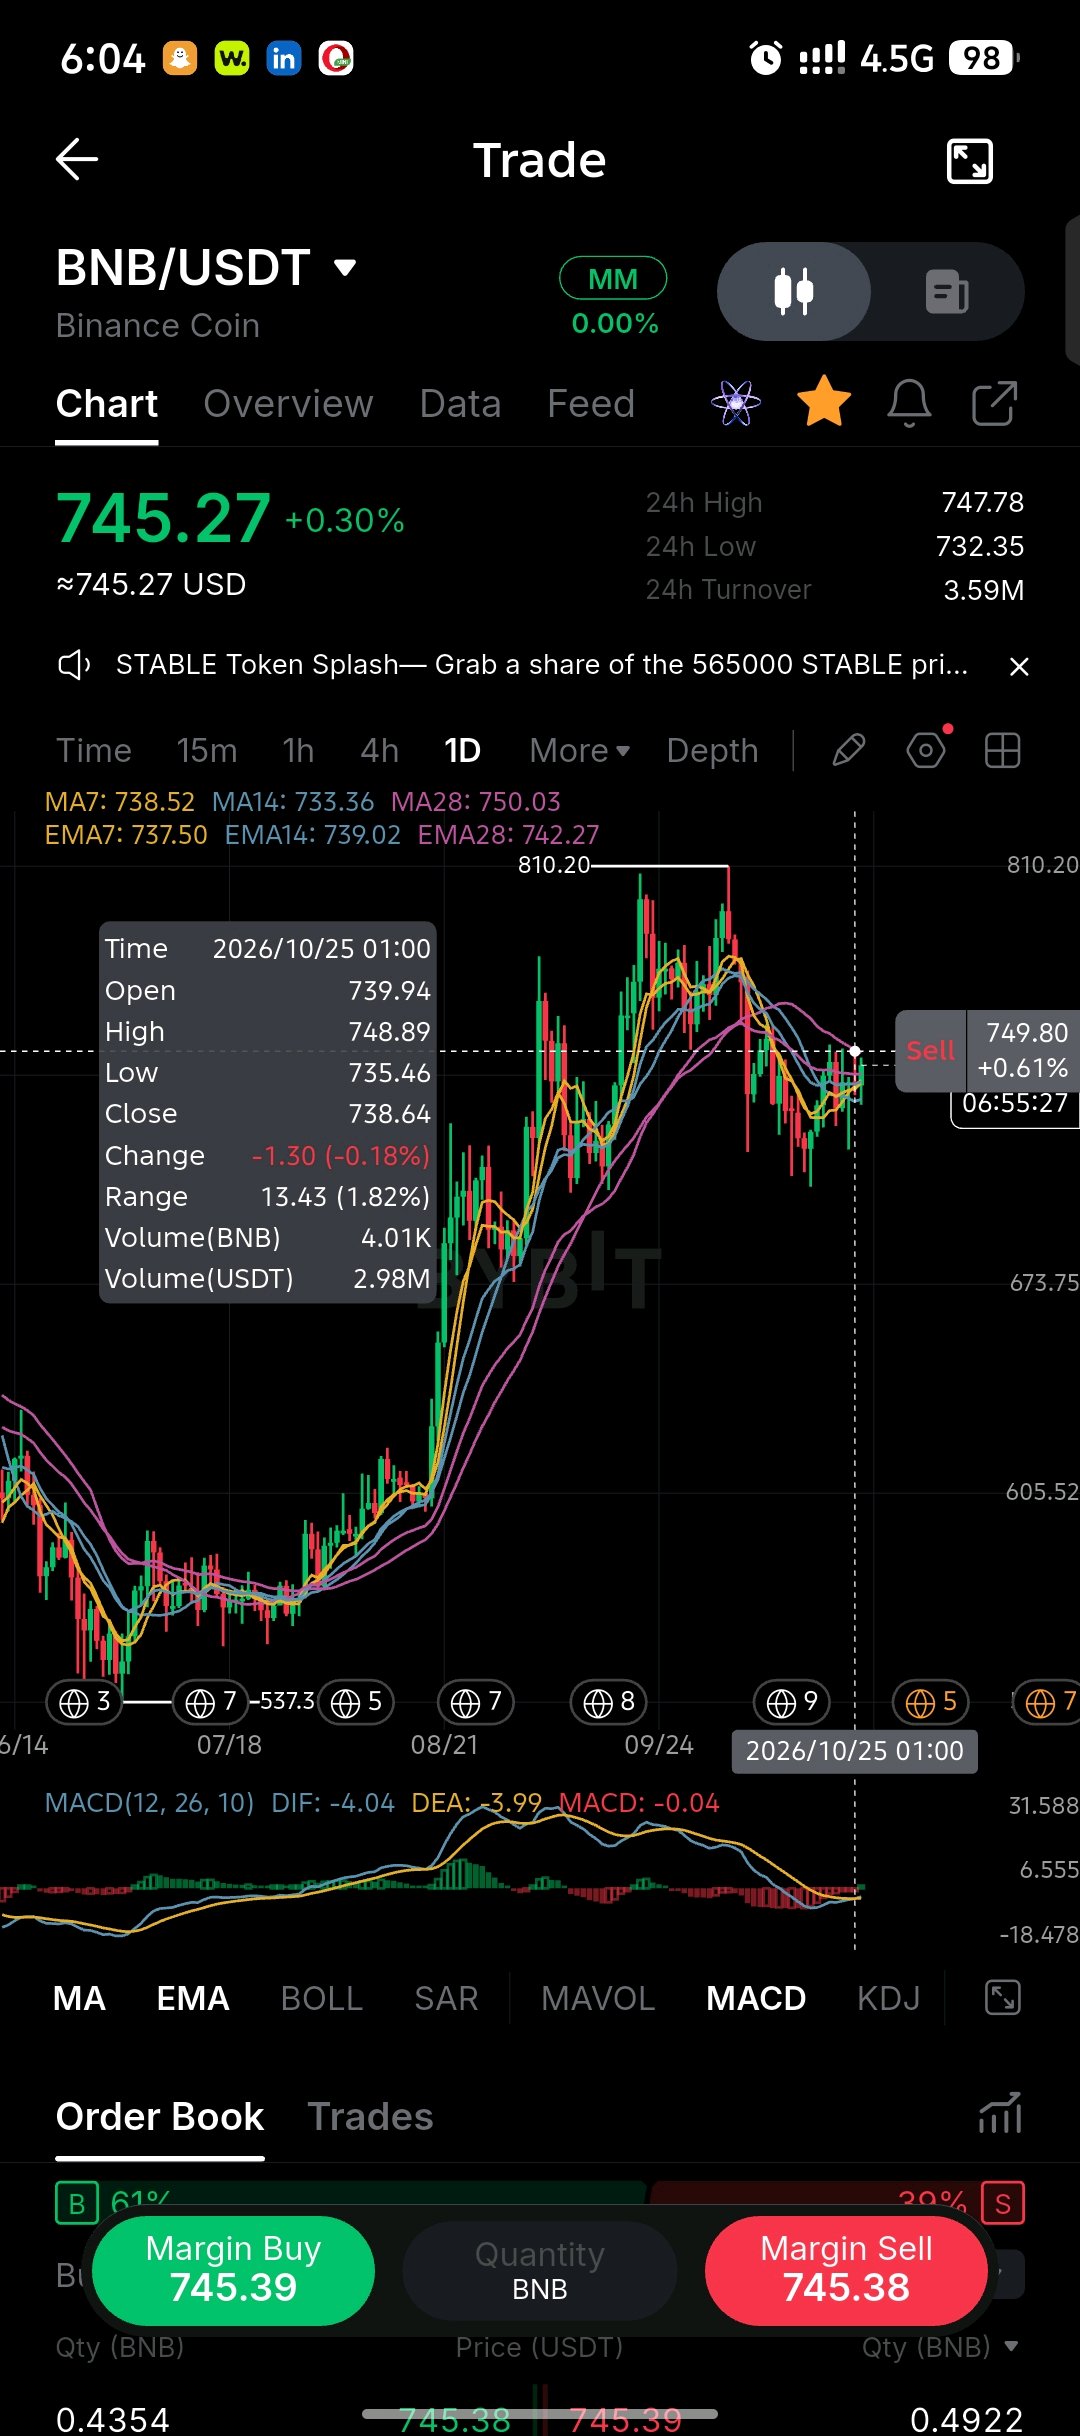The height and width of the screenshot is (2436, 1080).
Task: Select the 4h timeframe
Action: pyautogui.click(x=379, y=751)
